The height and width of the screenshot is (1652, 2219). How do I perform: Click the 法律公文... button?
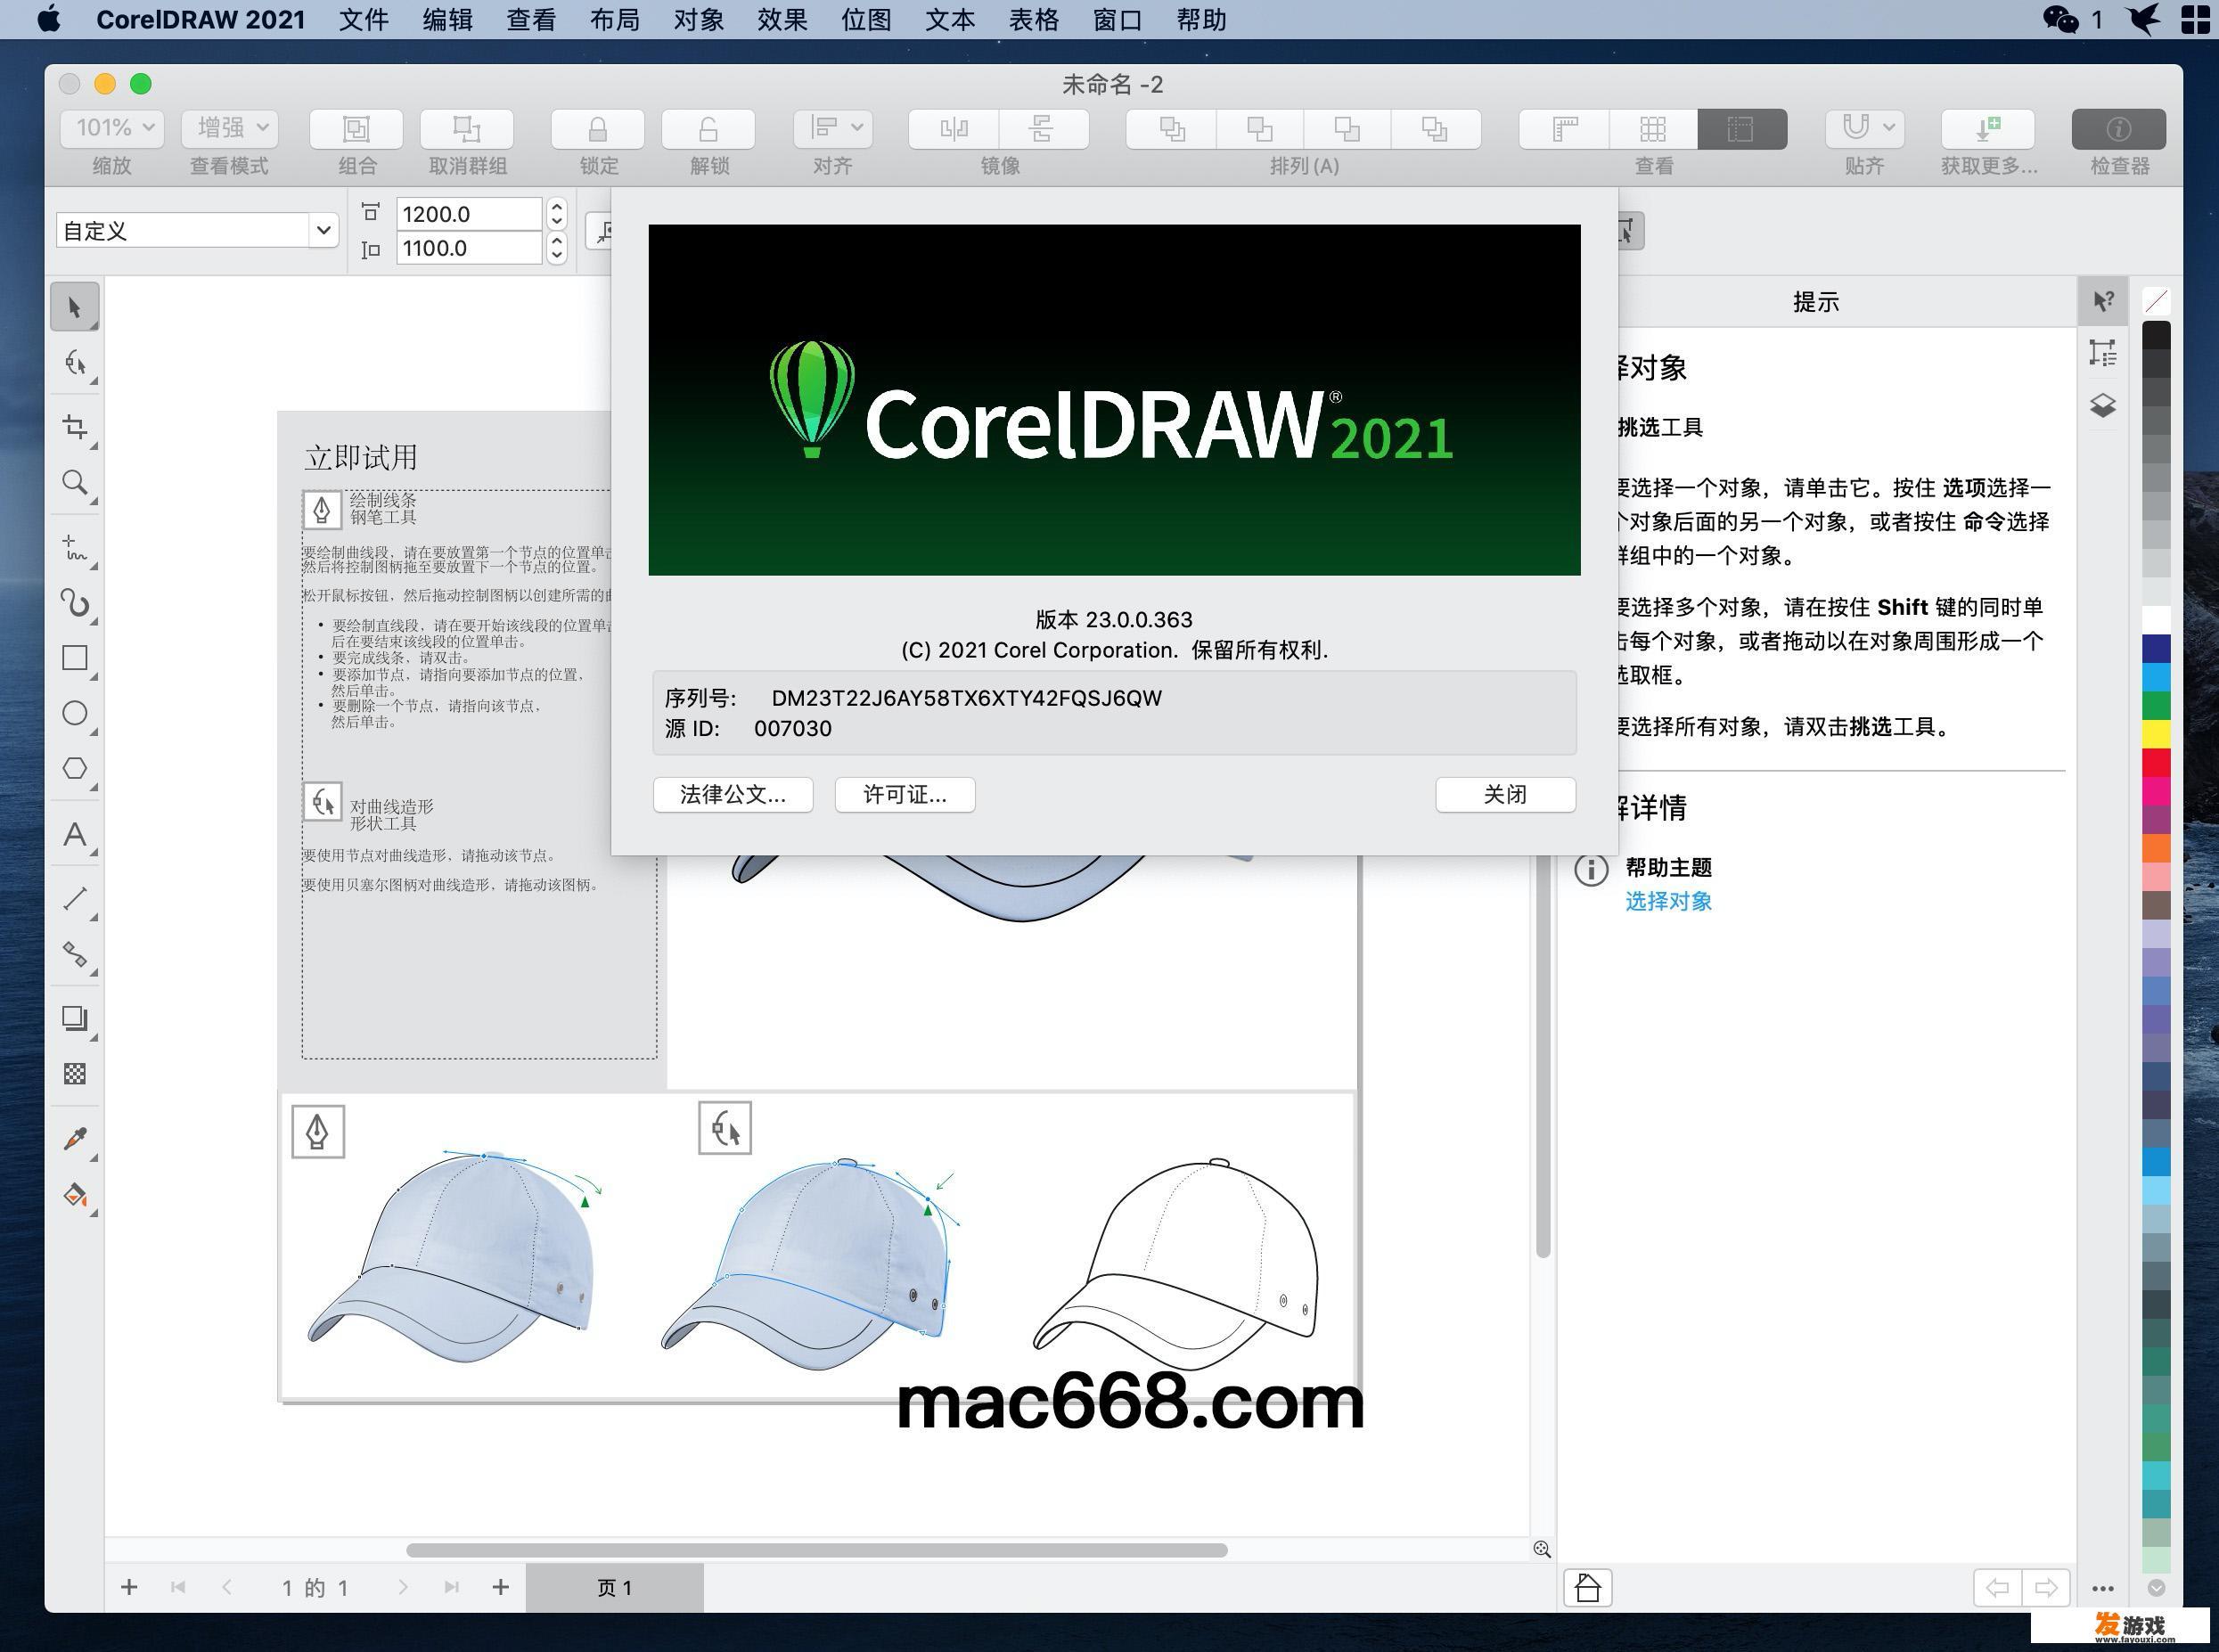click(x=733, y=794)
